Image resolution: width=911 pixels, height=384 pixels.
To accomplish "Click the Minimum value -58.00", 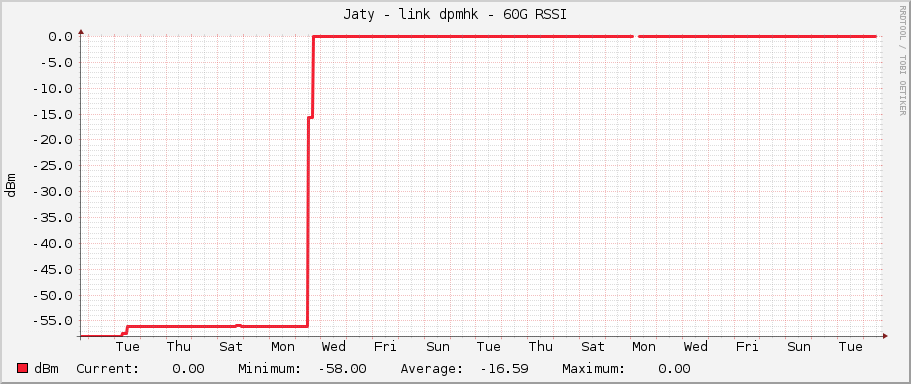I will click(x=342, y=369).
